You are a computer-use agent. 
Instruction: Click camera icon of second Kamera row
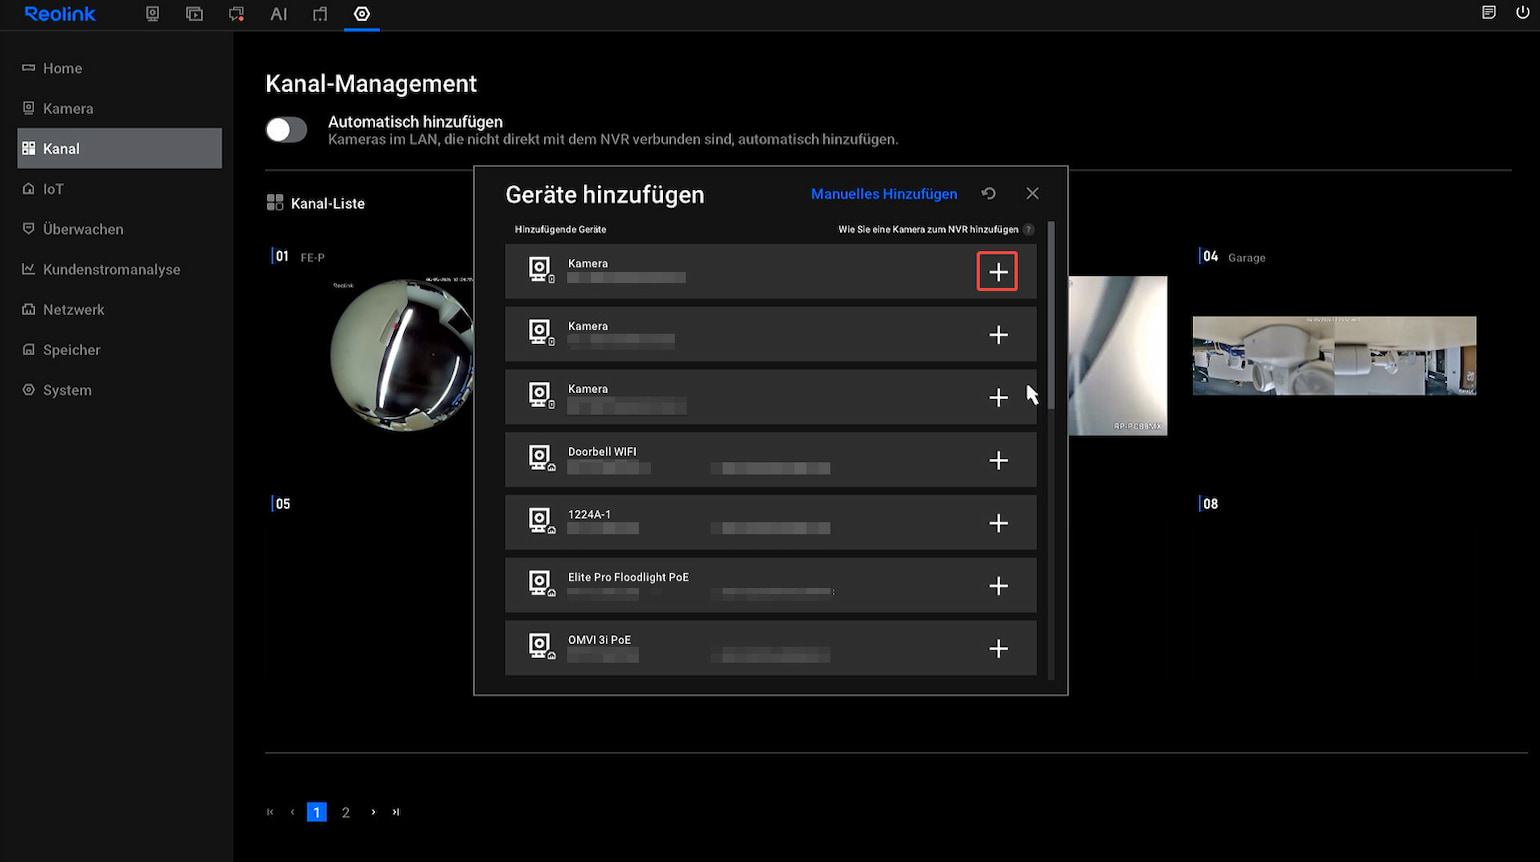(x=541, y=333)
